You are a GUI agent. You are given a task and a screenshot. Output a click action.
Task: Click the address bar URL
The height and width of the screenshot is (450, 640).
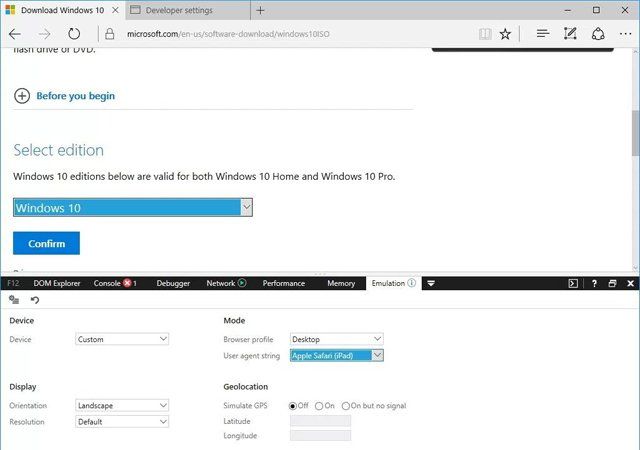[228, 34]
